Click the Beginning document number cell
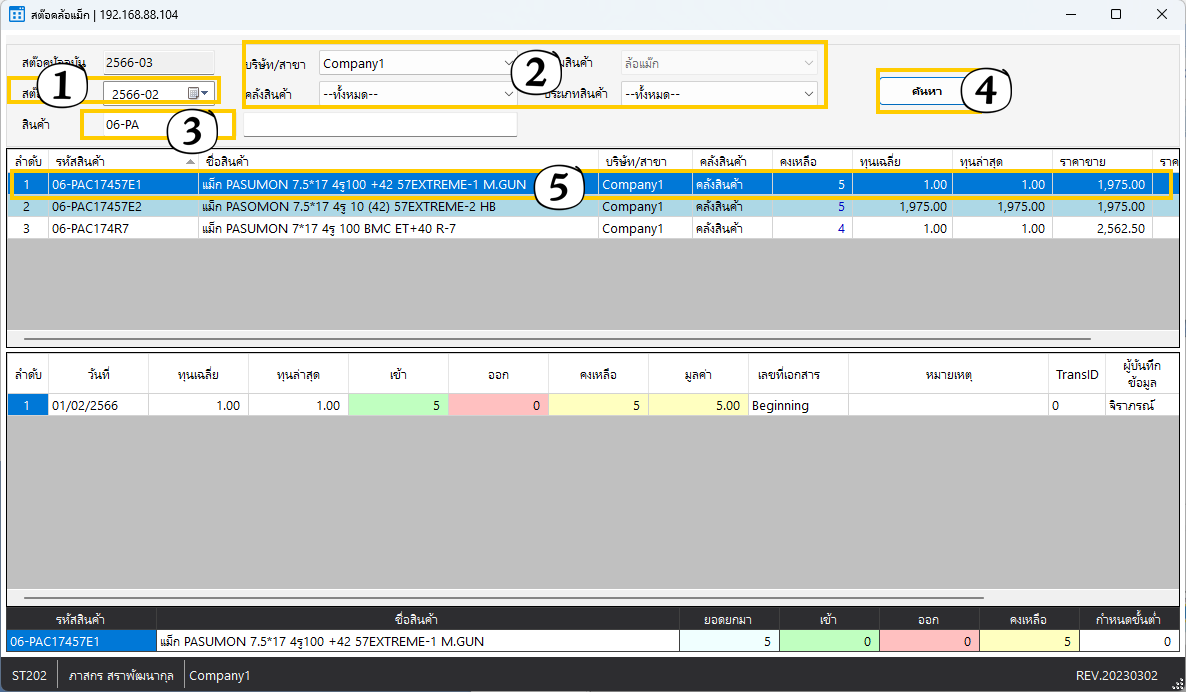 (797, 405)
